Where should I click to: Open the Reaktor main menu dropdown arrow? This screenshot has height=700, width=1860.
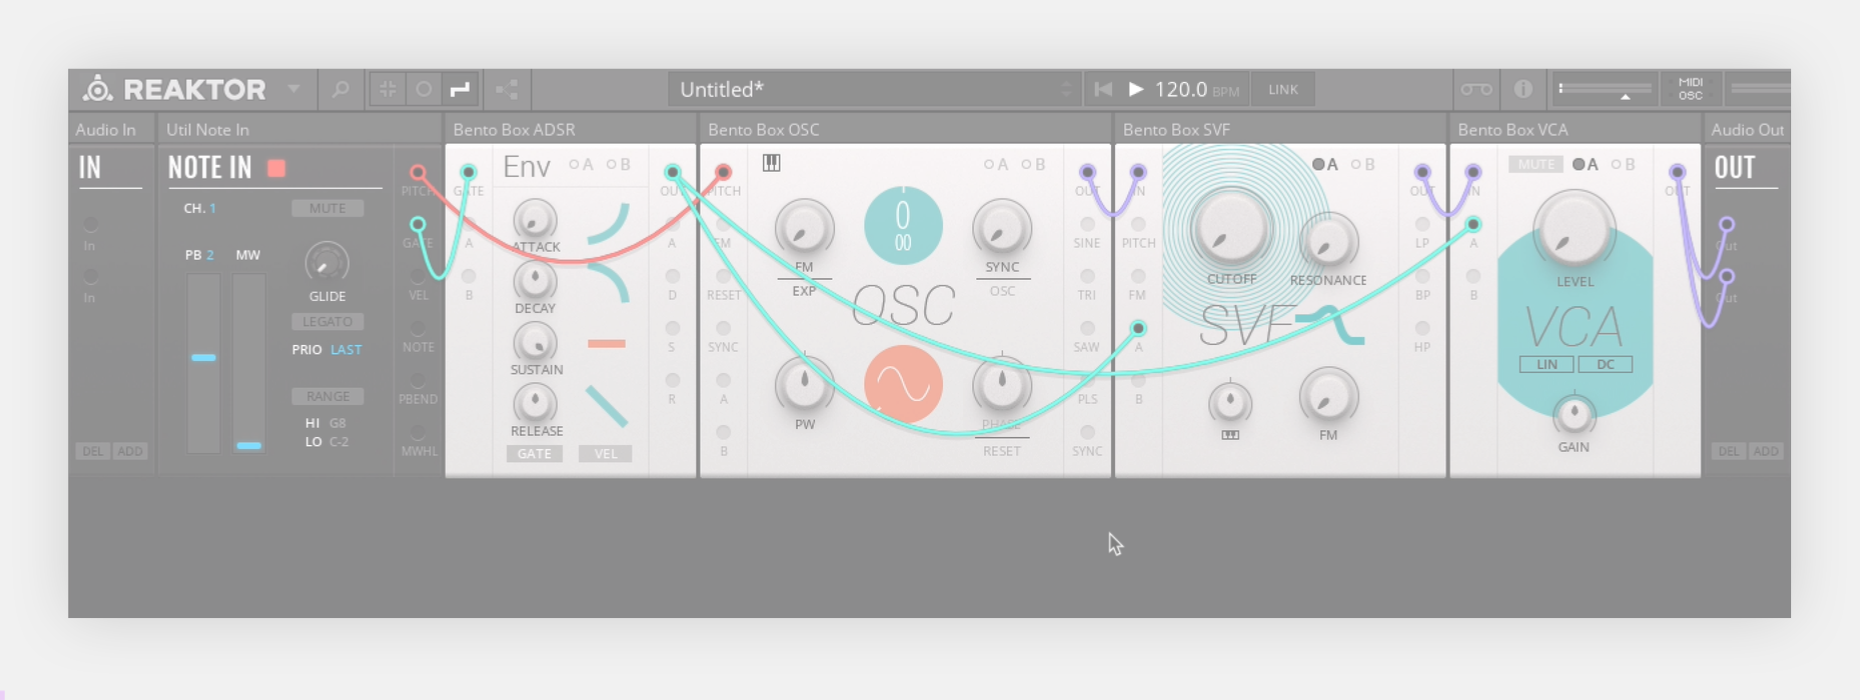coord(294,89)
